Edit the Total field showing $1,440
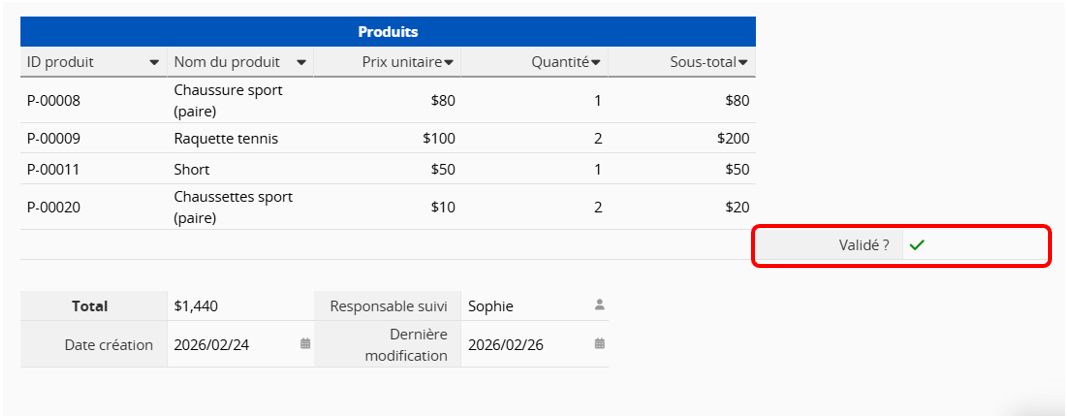Screen dimensions: 1067x416 pos(197,306)
